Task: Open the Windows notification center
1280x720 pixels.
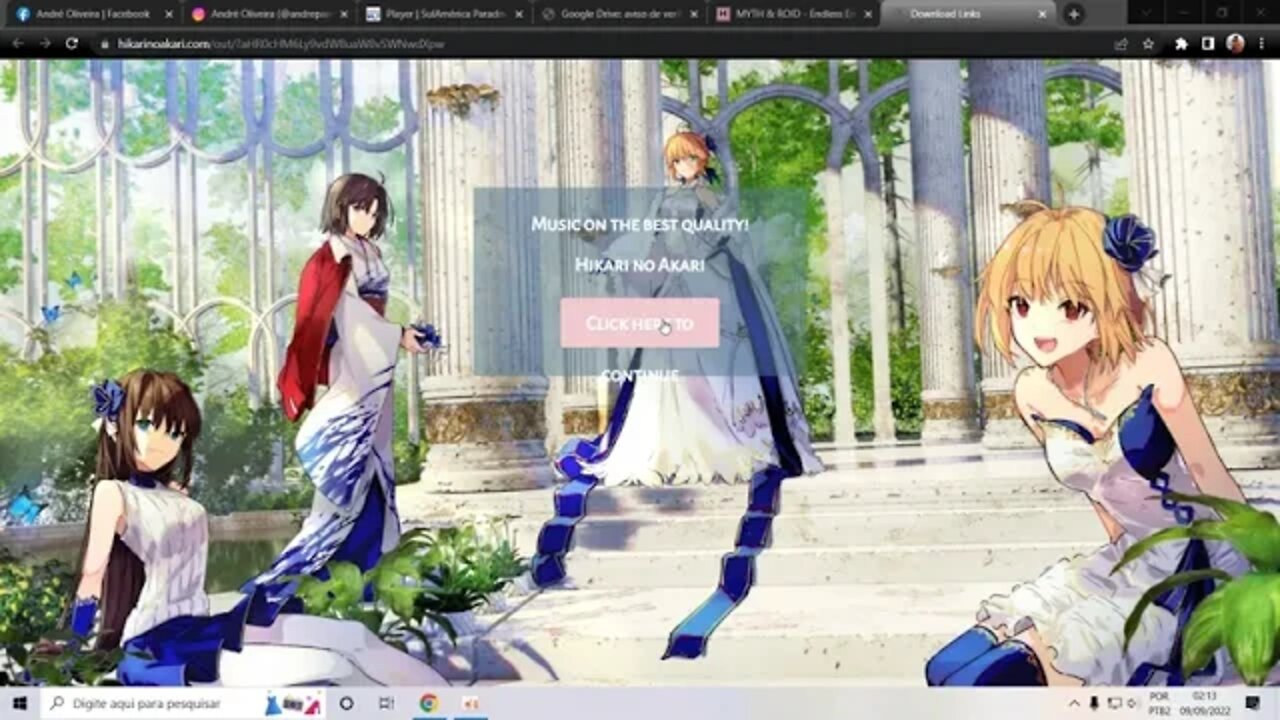Action: 1253,703
